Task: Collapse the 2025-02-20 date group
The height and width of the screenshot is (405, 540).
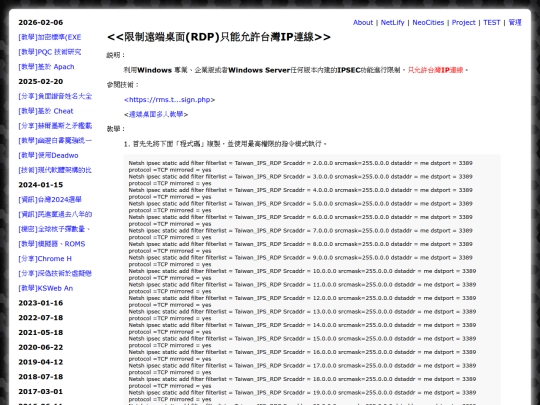Action: coord(41,81)
